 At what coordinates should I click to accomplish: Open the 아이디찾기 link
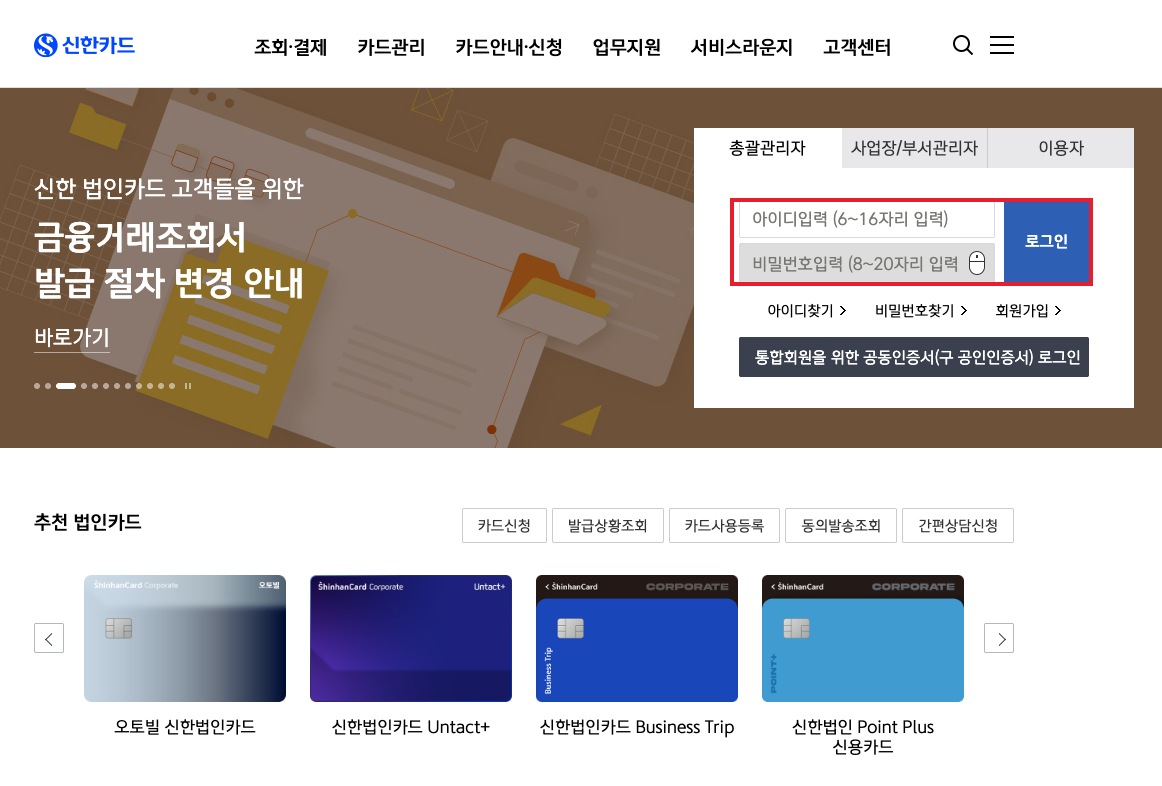806,310
